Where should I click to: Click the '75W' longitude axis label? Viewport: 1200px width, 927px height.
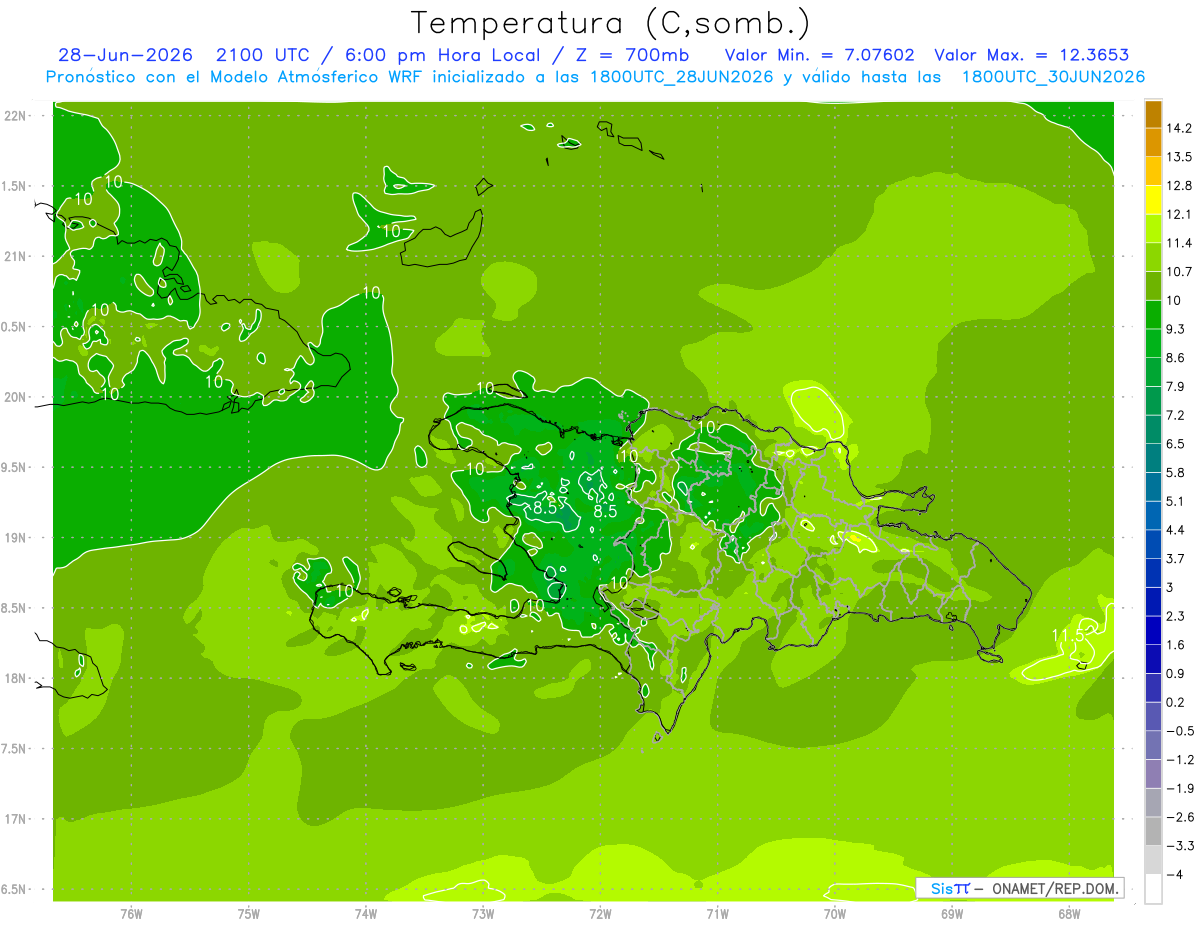[249, 913]
